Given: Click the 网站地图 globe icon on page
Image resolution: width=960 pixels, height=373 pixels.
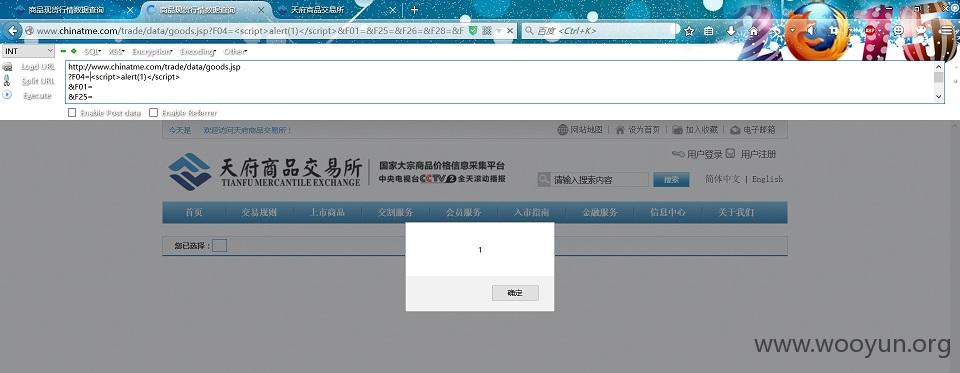Looking at the screenshot, I should [x=563, y=130].
